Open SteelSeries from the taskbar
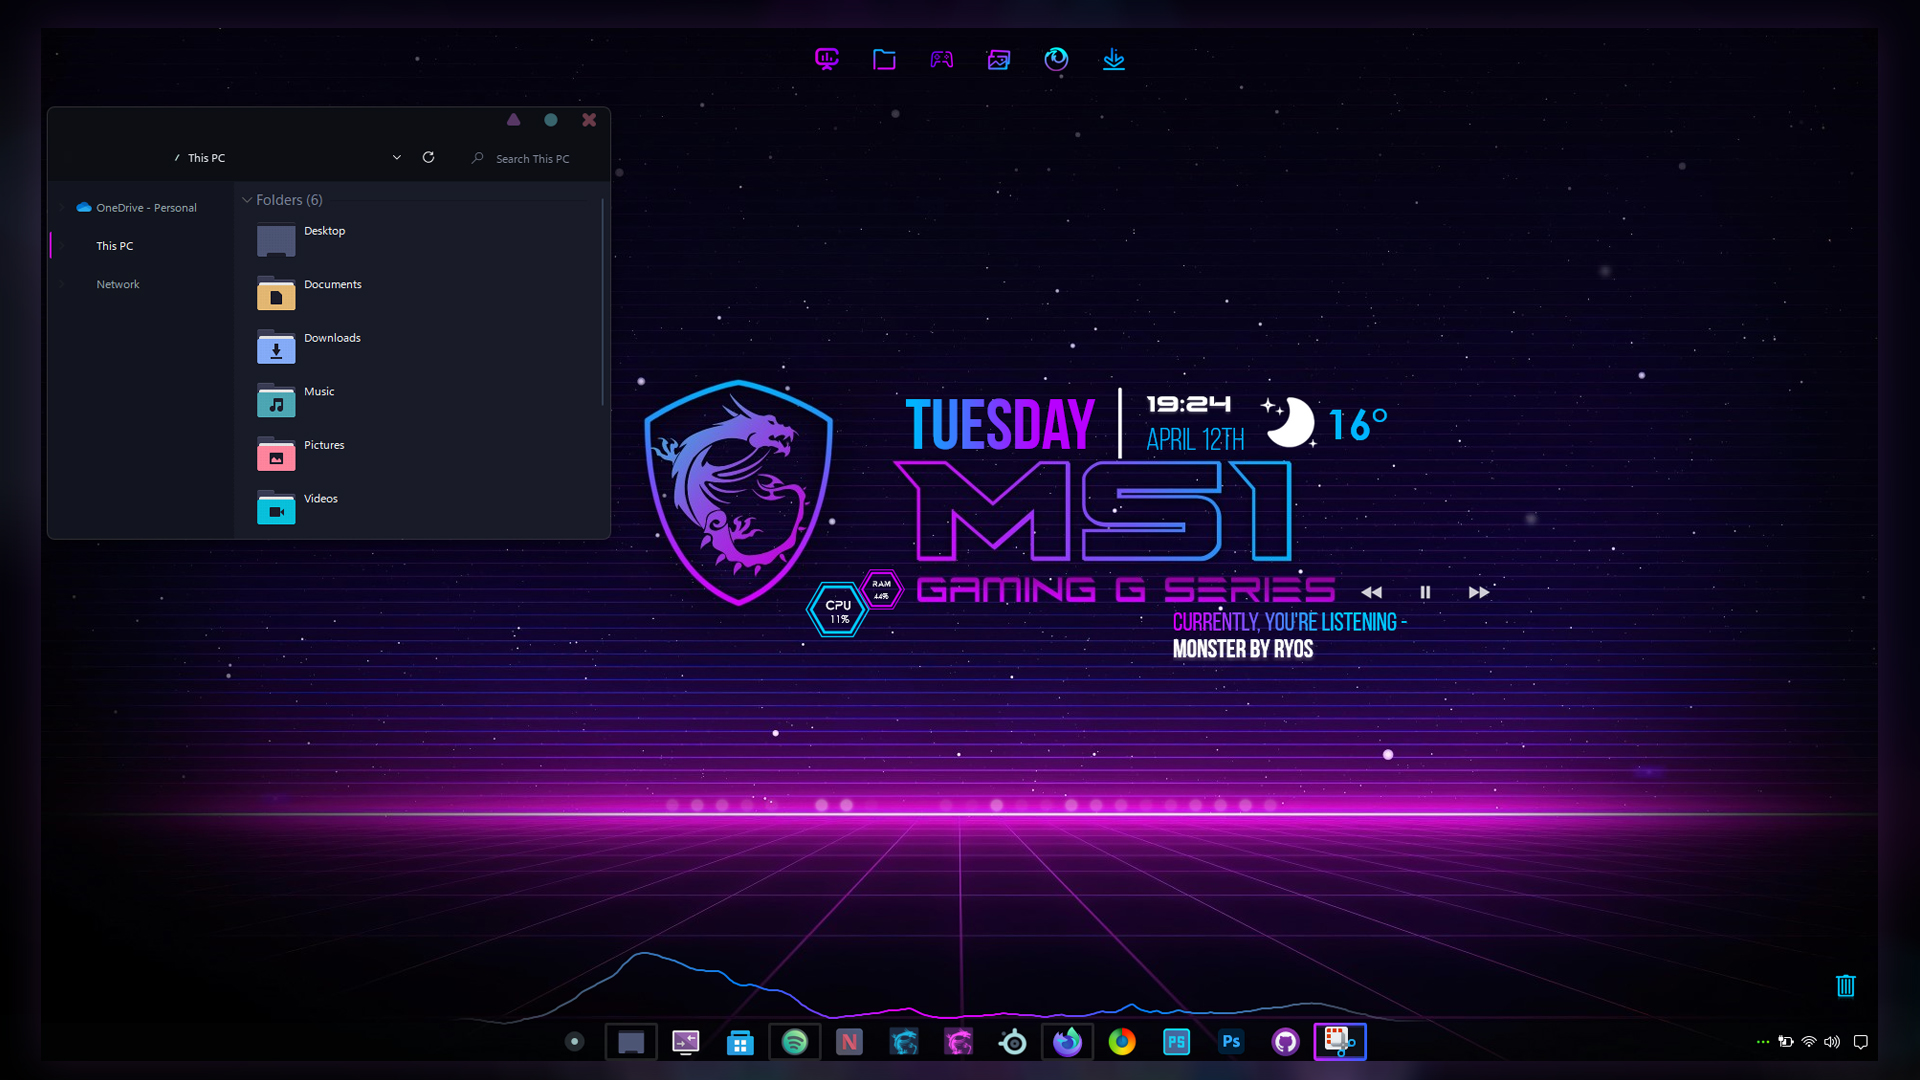1920x1080 pixels. tap(1013, 1042)
